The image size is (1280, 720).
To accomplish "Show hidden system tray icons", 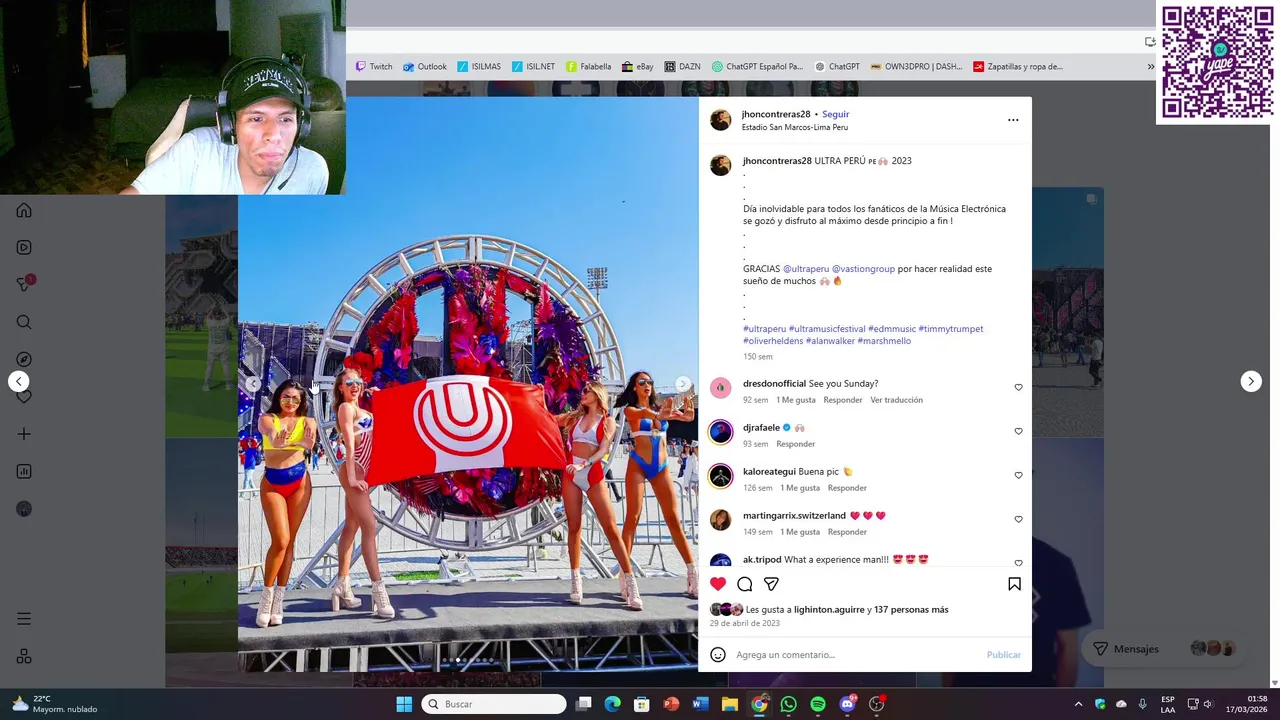I will coord(1078,704).
